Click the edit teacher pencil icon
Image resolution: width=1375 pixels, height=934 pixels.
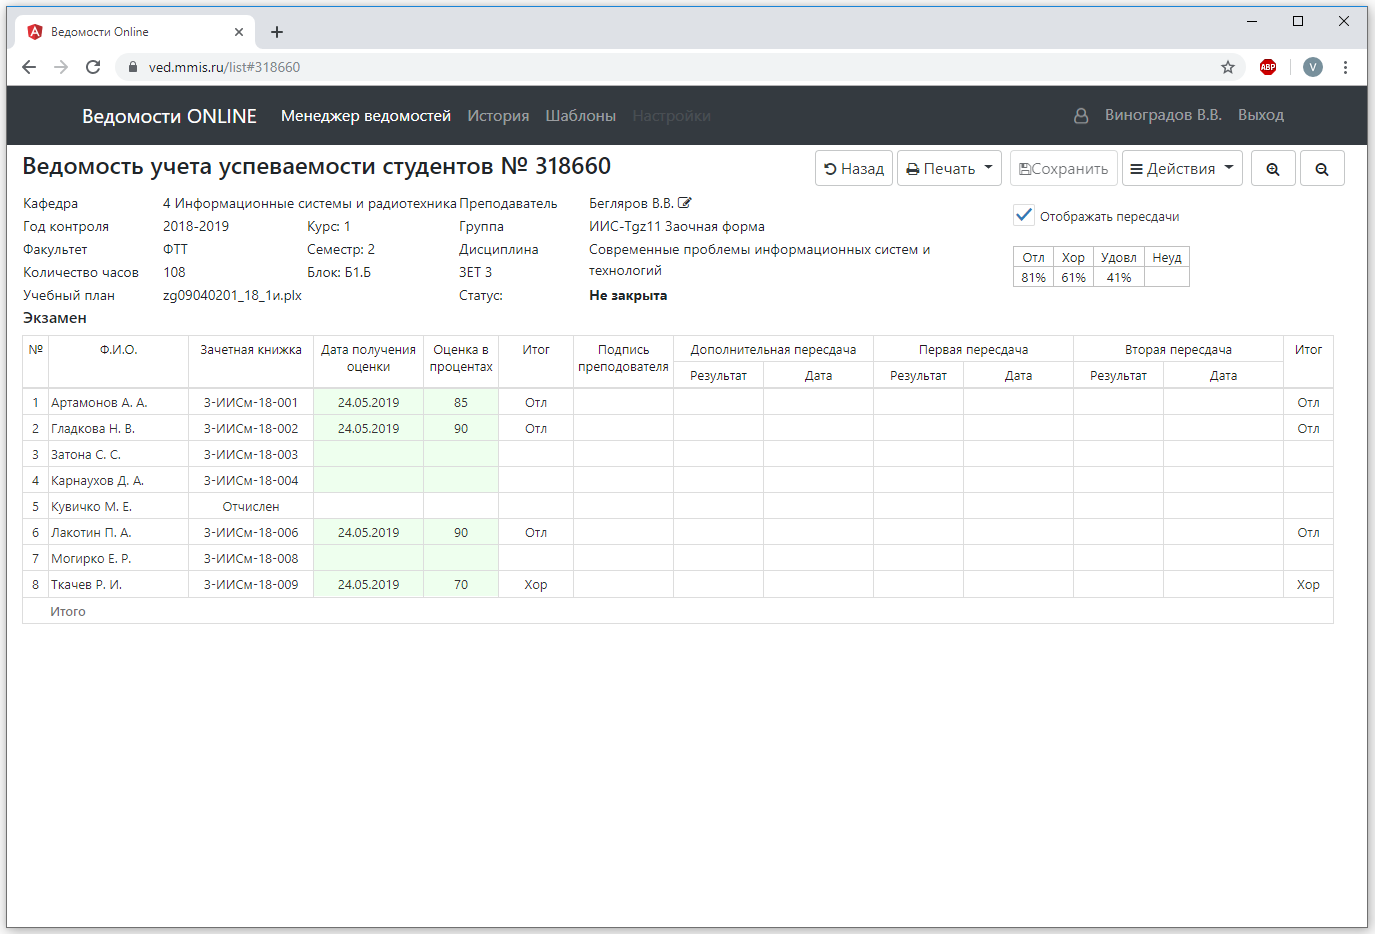[685, 203]
